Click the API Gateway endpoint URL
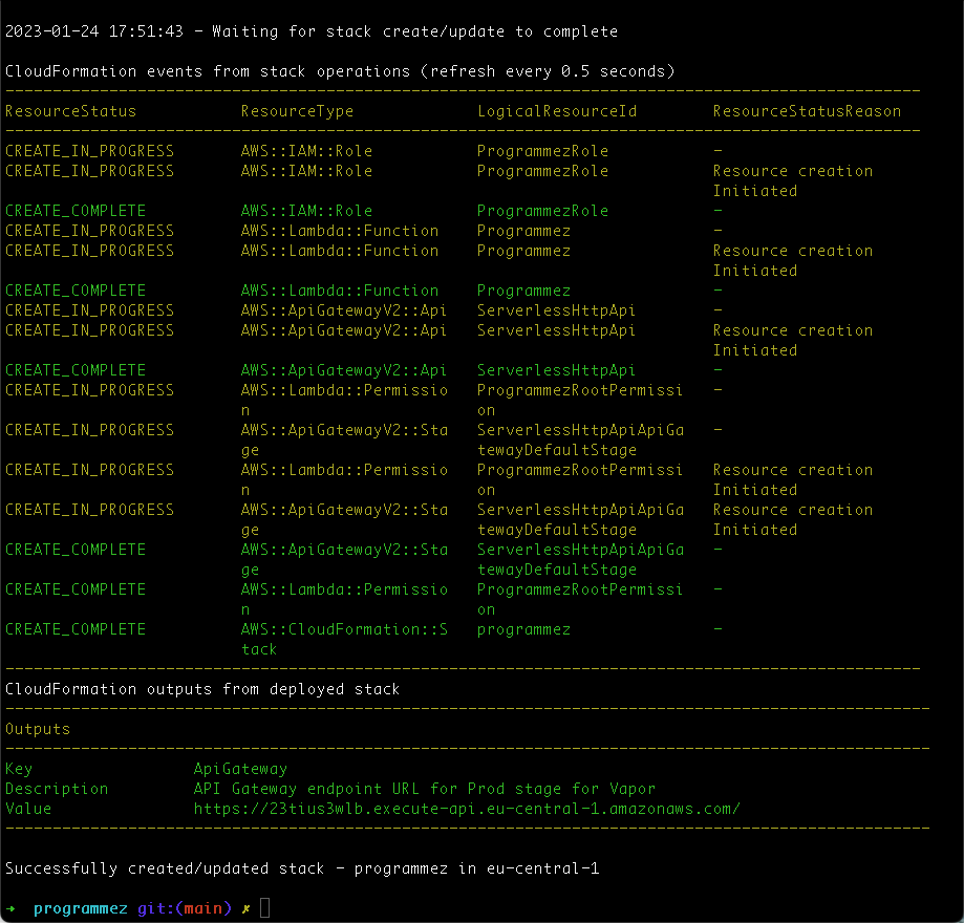Screen dimensions: 964x924 pos(467,809)
